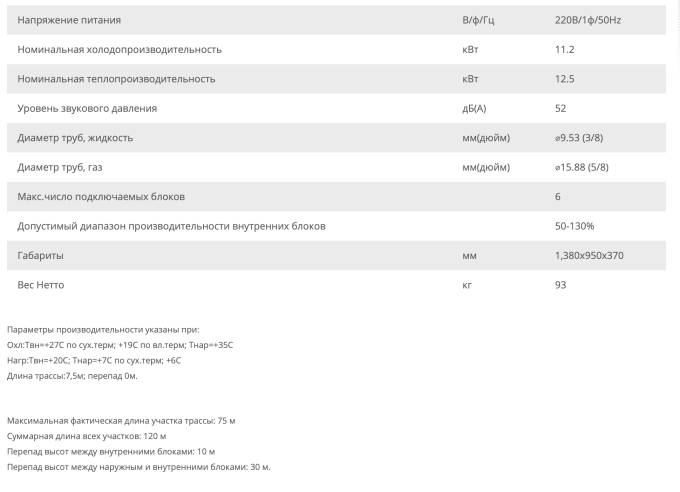Click the "Вес Нетто" row label
The height and width of the screenshot is (492, 680).
(41, 285)
